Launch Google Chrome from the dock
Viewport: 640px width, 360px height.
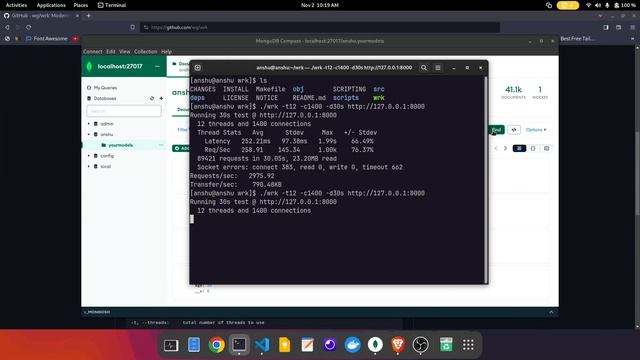pos(217,345)
